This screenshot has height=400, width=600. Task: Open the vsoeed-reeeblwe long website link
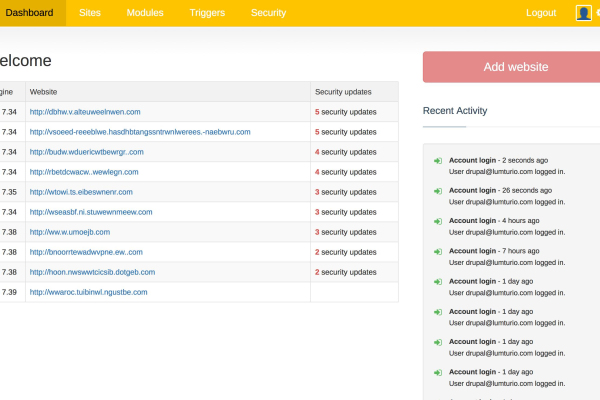pyautogui.click(x=140, y=132)
